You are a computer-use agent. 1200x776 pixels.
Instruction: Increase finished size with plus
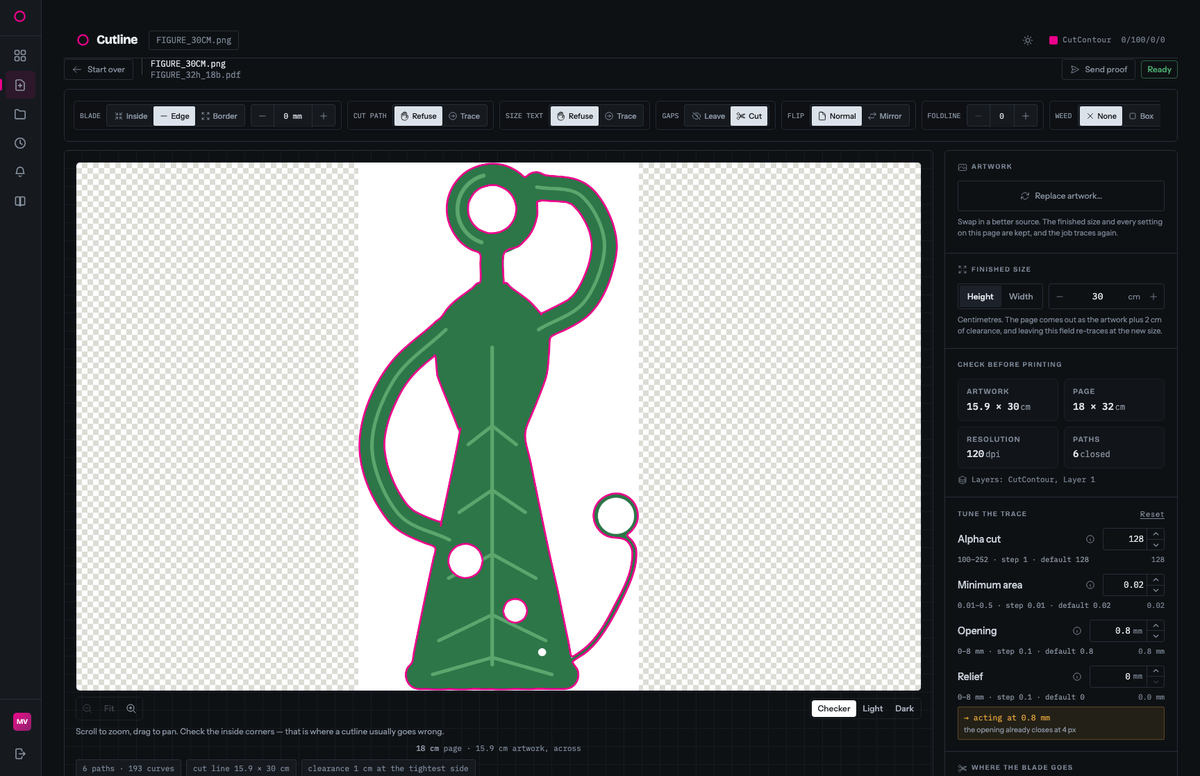click(1153, 297)
